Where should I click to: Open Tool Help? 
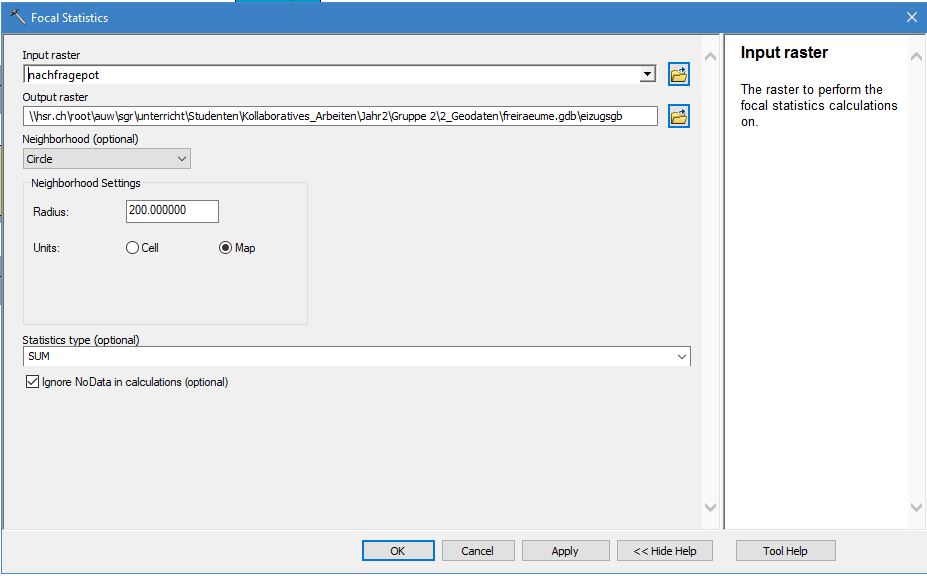(x=785, y=551)
